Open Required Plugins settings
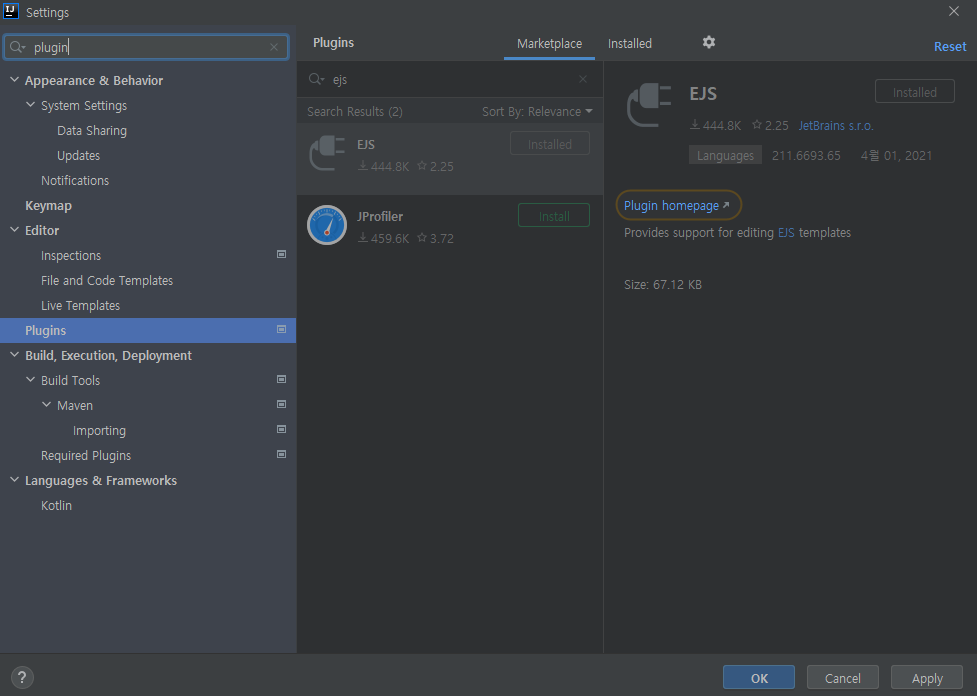This screenshot has width=977, height=696. pos(85,455)
